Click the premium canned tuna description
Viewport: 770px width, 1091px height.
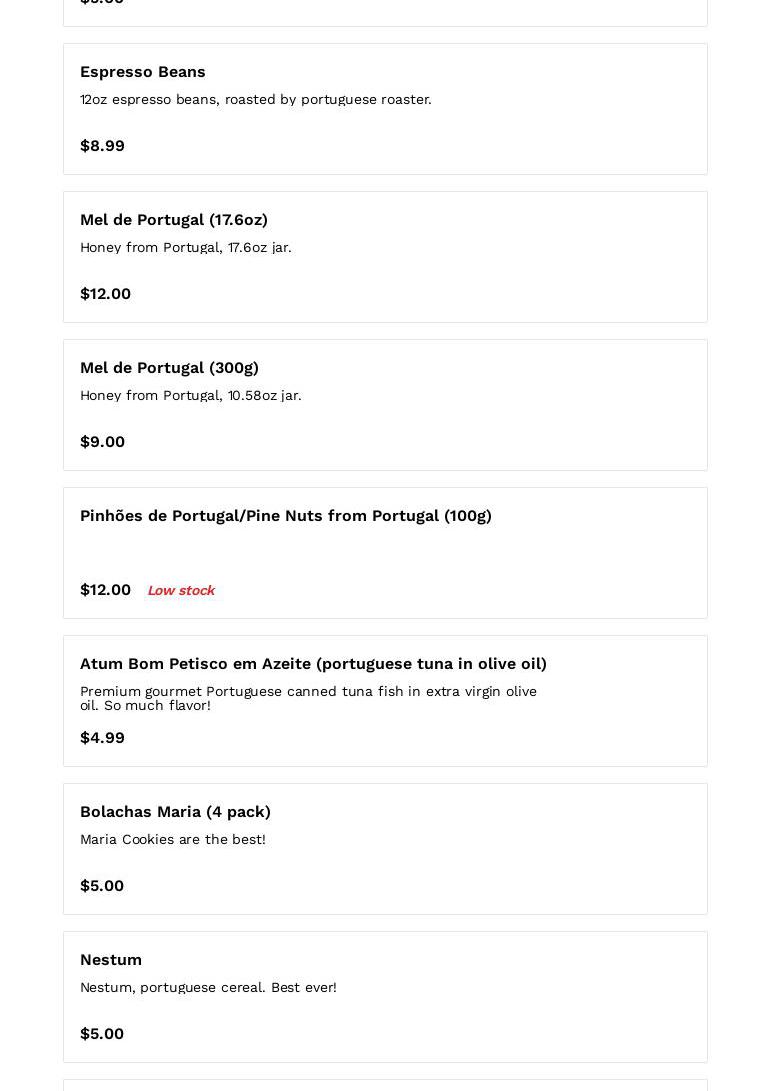[308, 698]
